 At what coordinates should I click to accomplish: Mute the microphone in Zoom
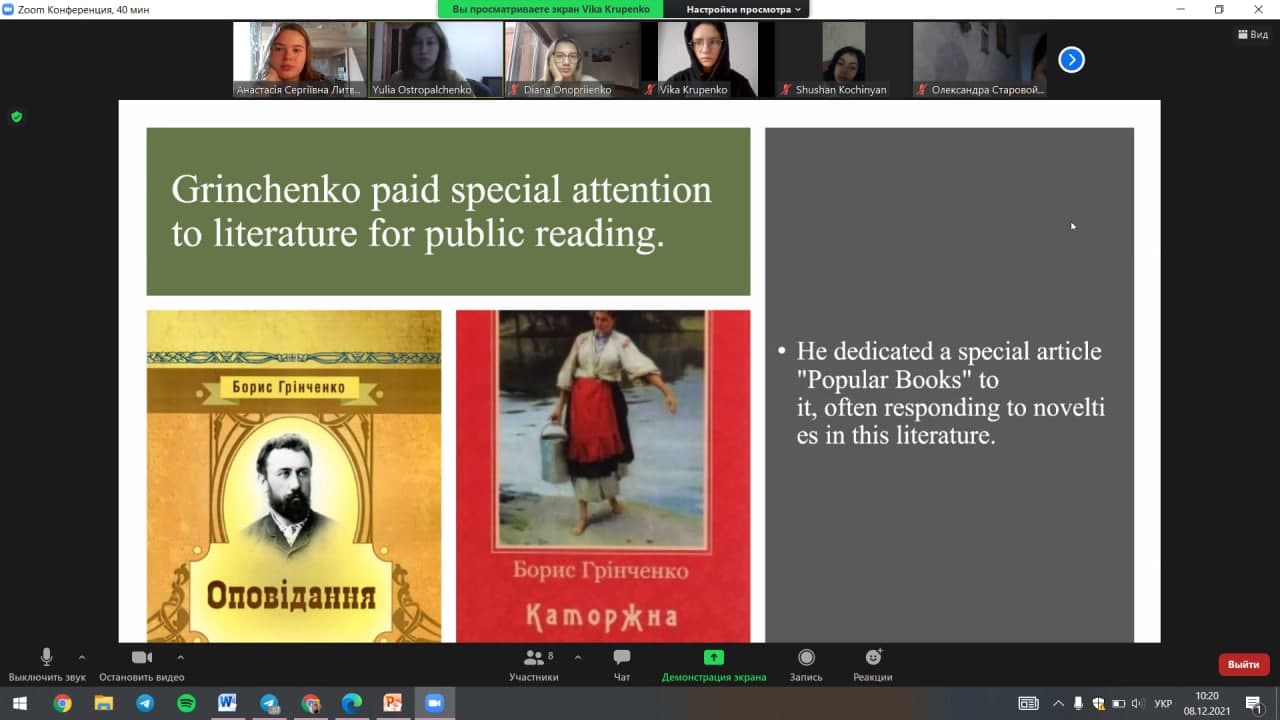(46, 658)
